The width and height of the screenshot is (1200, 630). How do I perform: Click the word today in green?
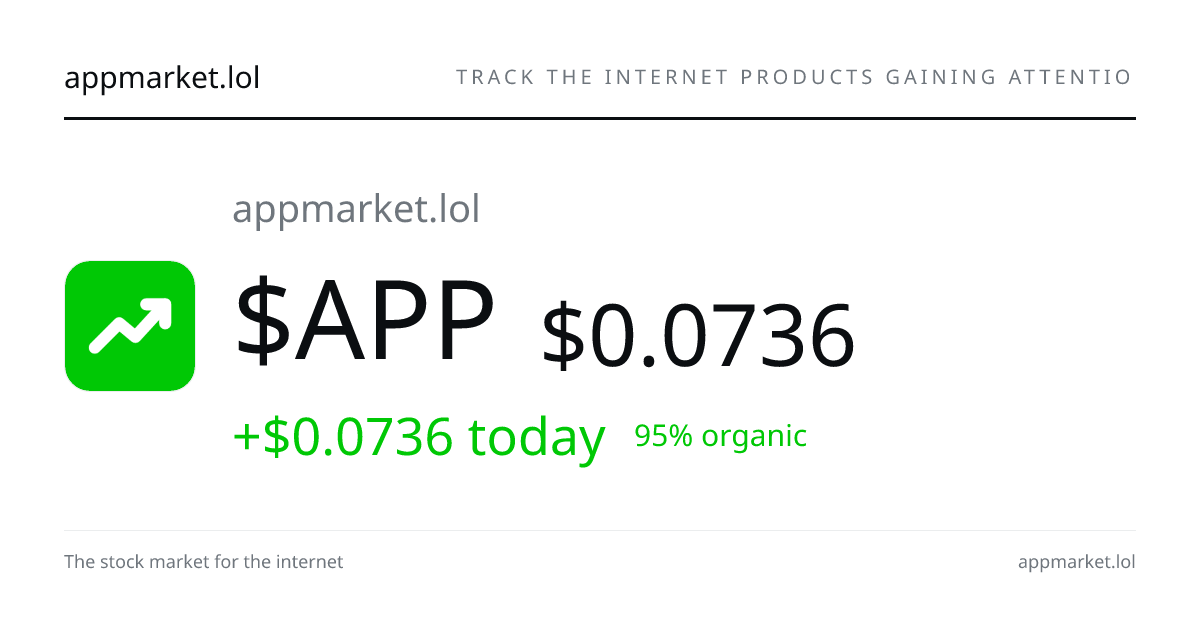pos(537,438)
